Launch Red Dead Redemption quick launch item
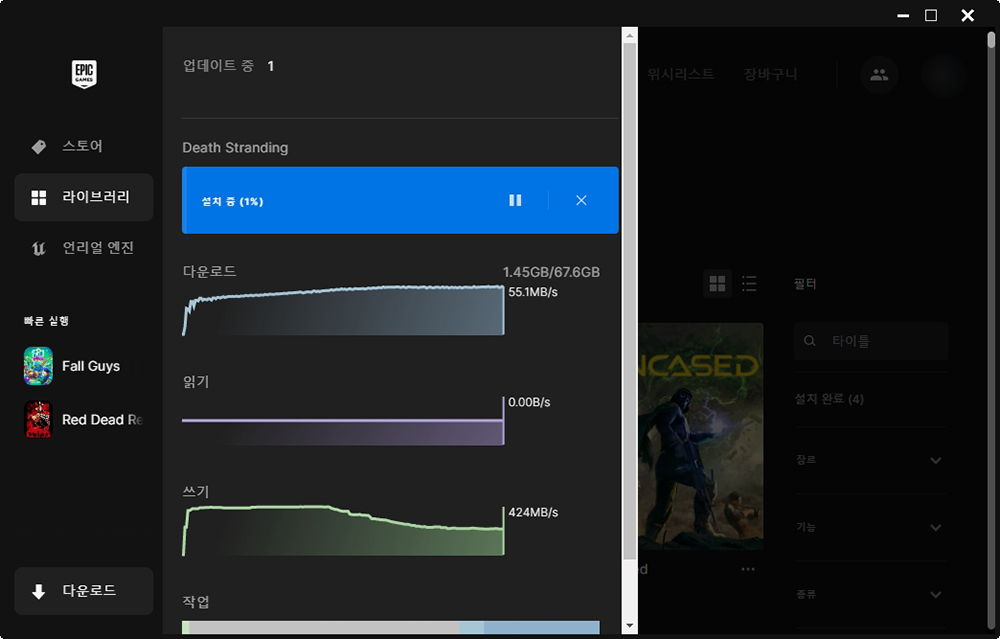This screenshot has width=1000, height=639. point(84,420)
